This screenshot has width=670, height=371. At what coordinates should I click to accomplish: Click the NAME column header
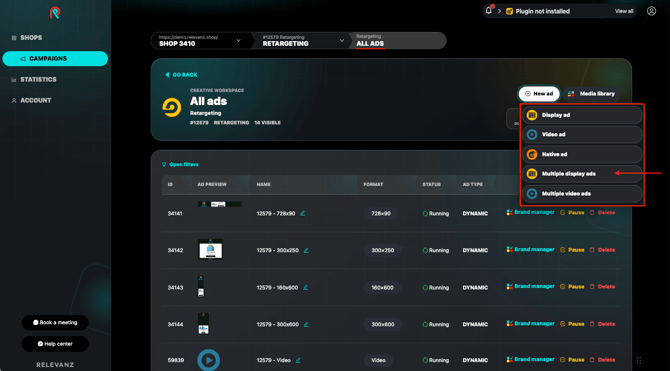coord(264,185)
